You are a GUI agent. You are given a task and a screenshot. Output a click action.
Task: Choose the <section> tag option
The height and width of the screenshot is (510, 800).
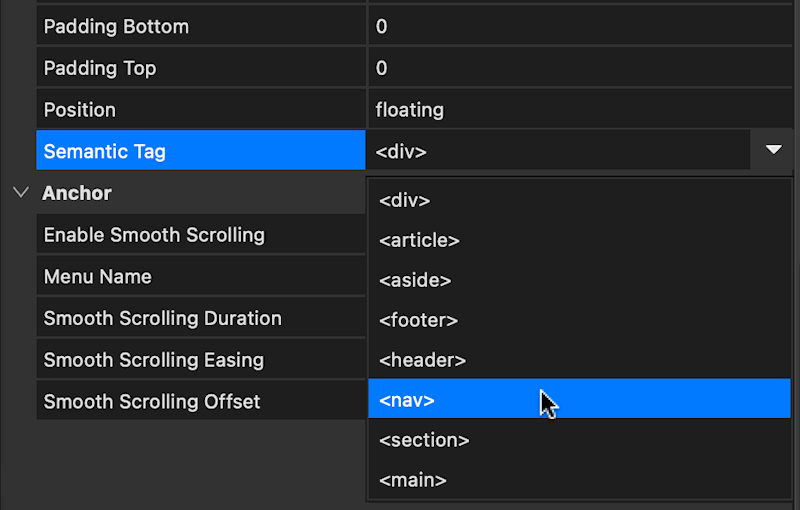[x=579, y=440]
